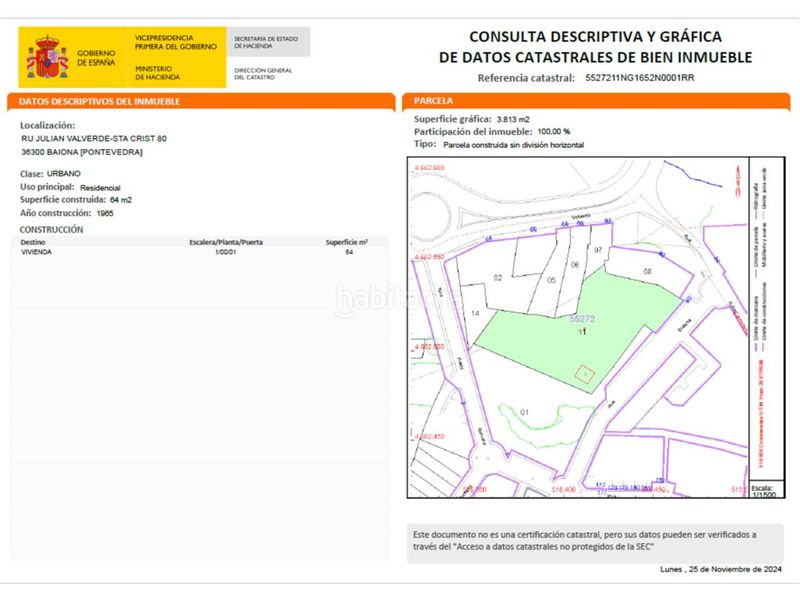Click the MINISTERIO DE HACIENDA text
Screen dimensions: 800x600
157,72
